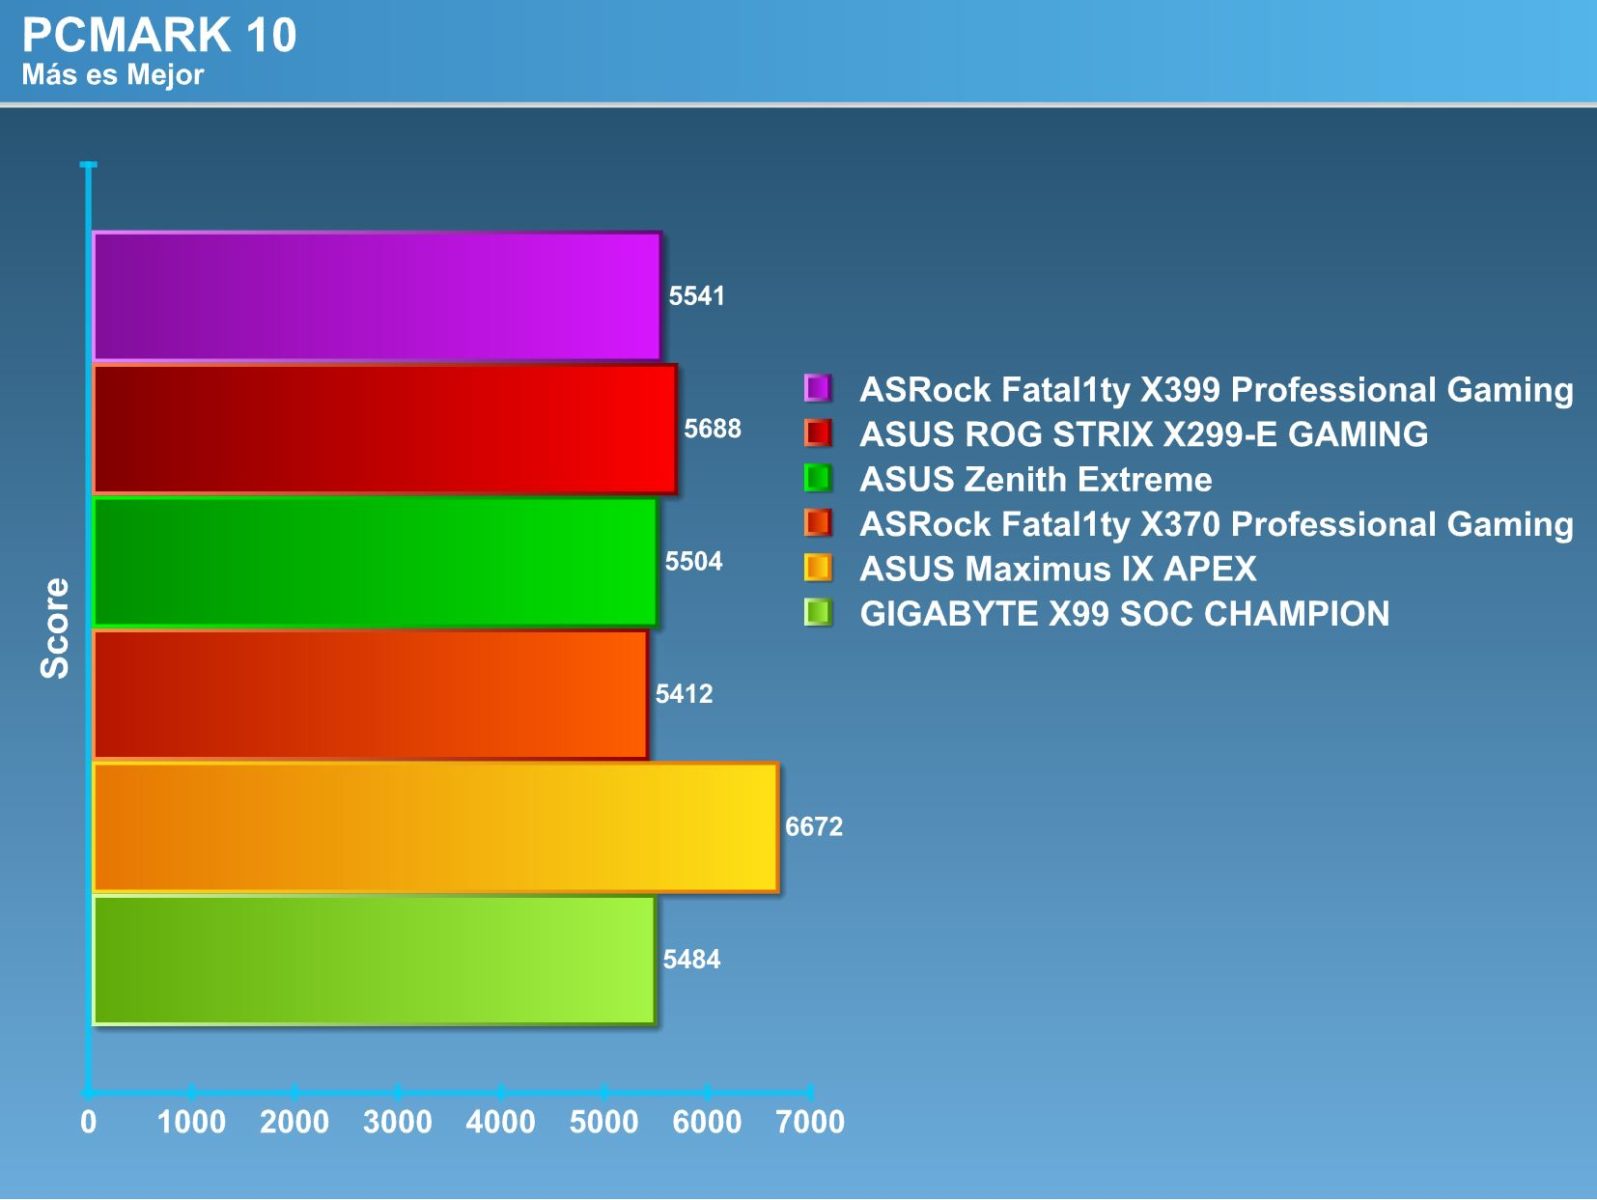
Task: Click the 5688 value label
Action: click(712, 429)
